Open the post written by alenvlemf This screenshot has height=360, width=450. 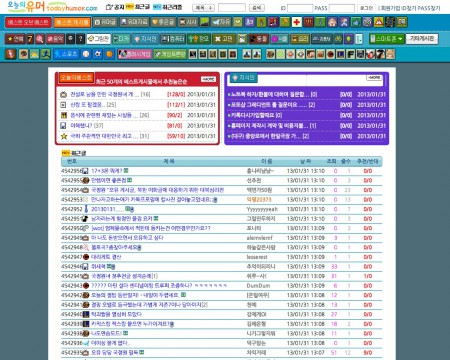click(x=127, y=238)
